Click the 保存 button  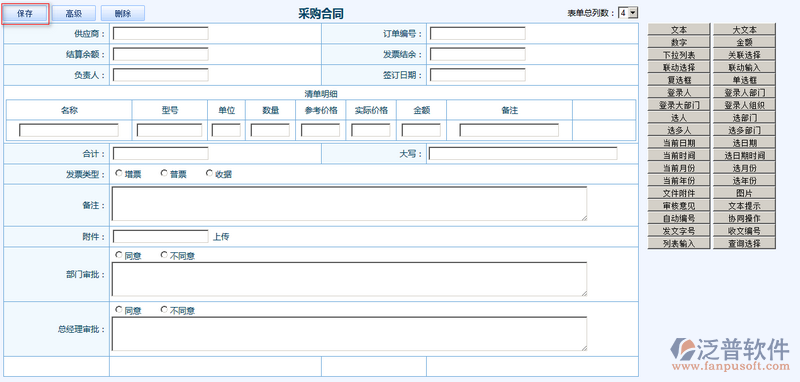click(25, 14)
